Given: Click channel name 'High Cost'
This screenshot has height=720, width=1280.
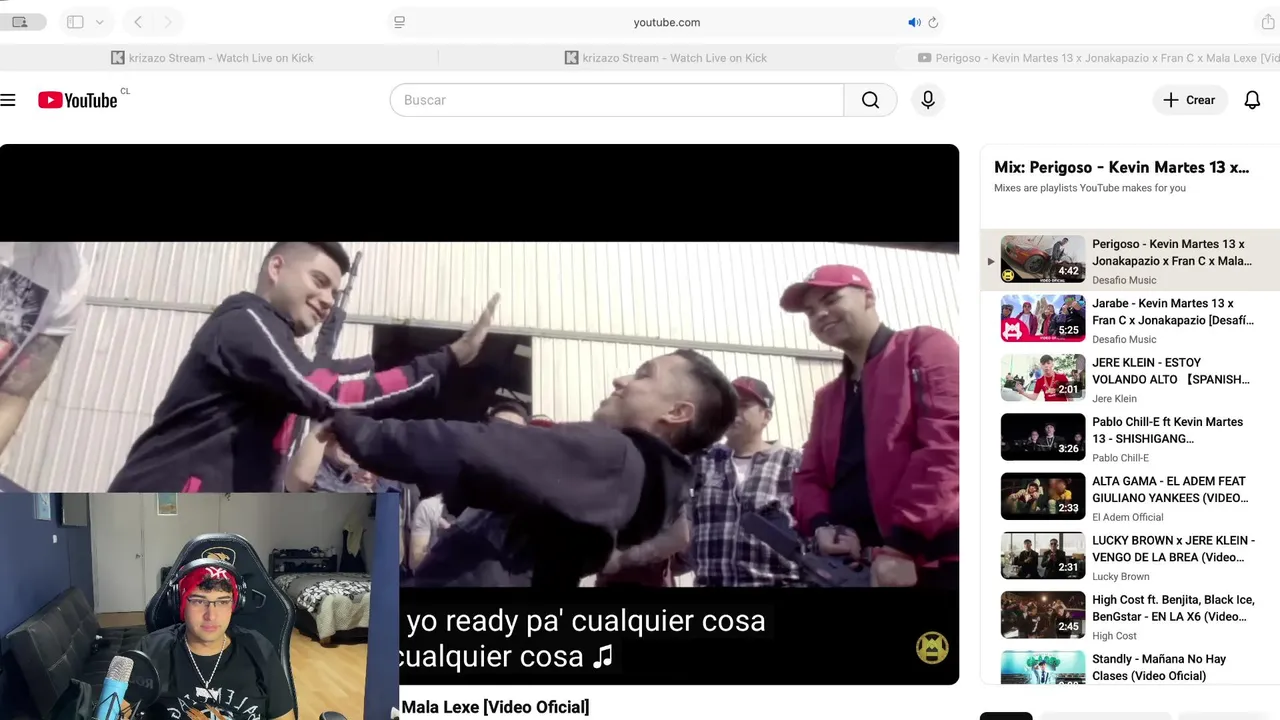Looking at the screenshot, I should pos(1114,635).
